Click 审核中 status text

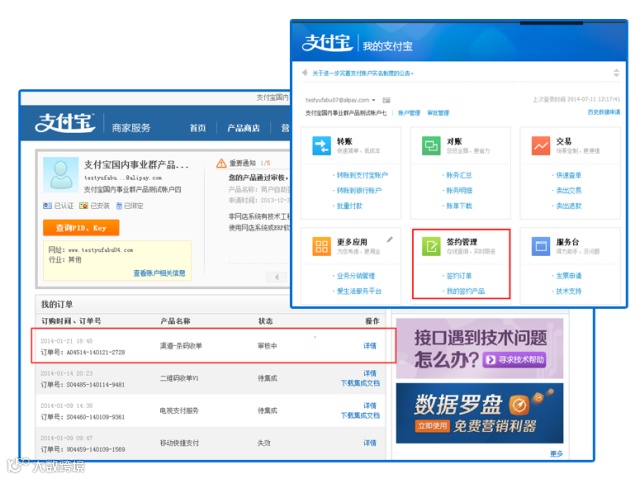[267, 346]
